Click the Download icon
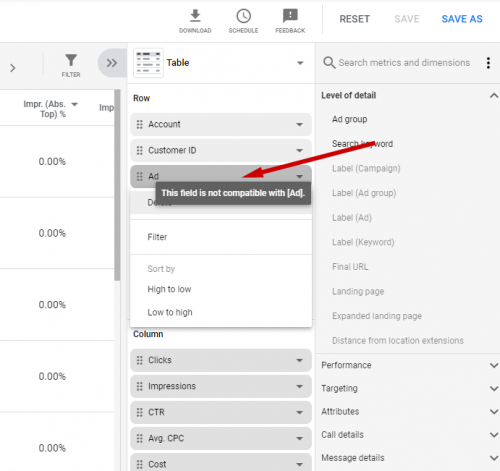Viewport: 500px width, 471px height. [195, 16]
